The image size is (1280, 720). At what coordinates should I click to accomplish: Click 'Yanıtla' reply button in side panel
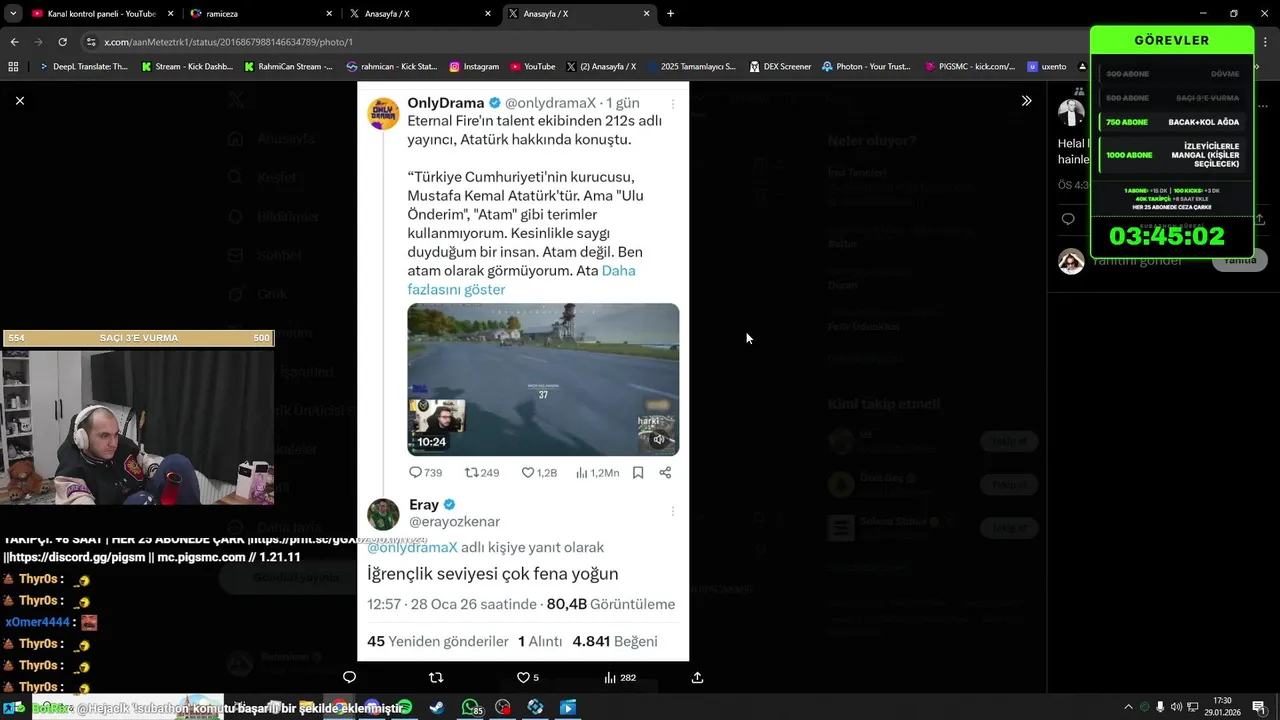1240,260
